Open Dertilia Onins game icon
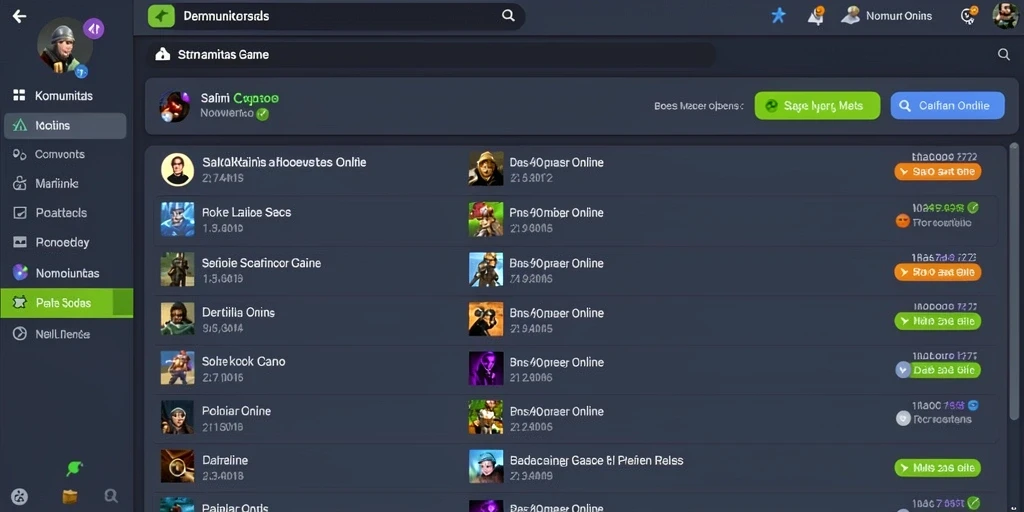 tap(177, 319)
